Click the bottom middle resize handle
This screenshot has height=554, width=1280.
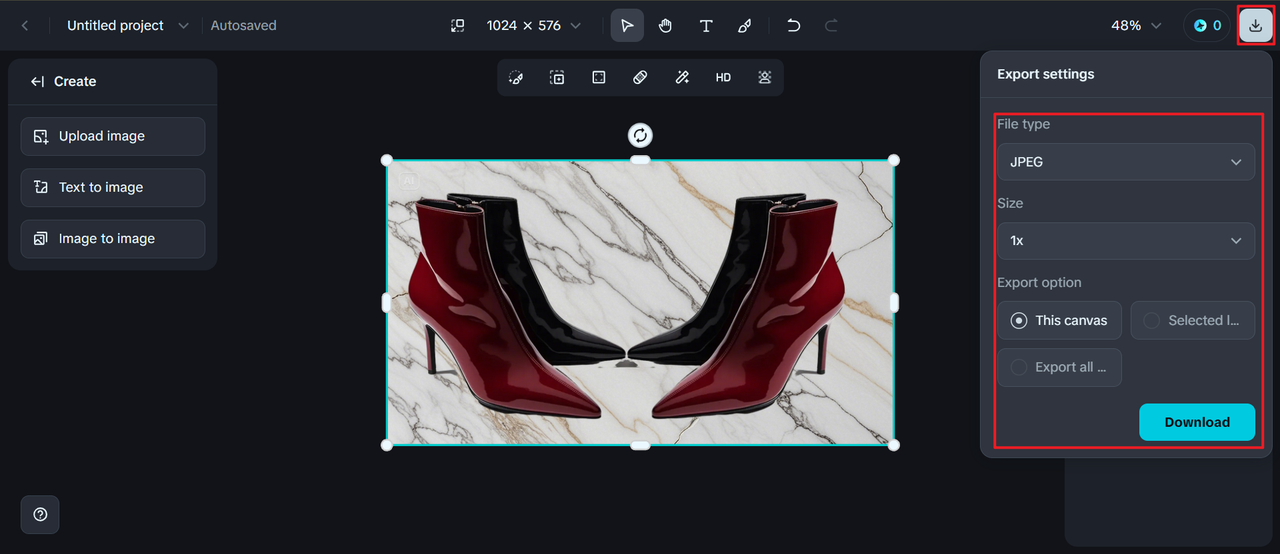tap(640, 445)
